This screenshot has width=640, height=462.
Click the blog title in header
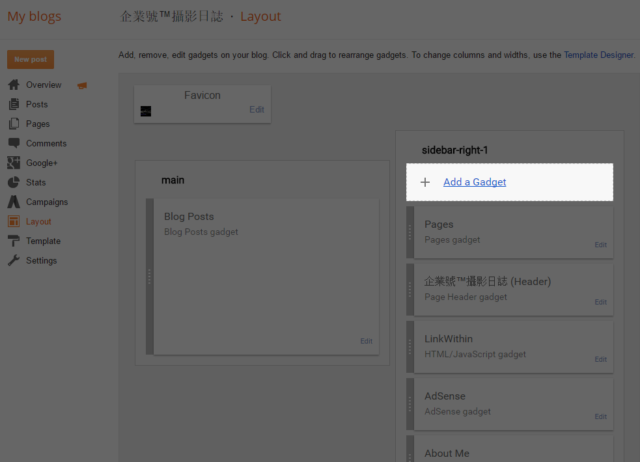click(171, 16)
